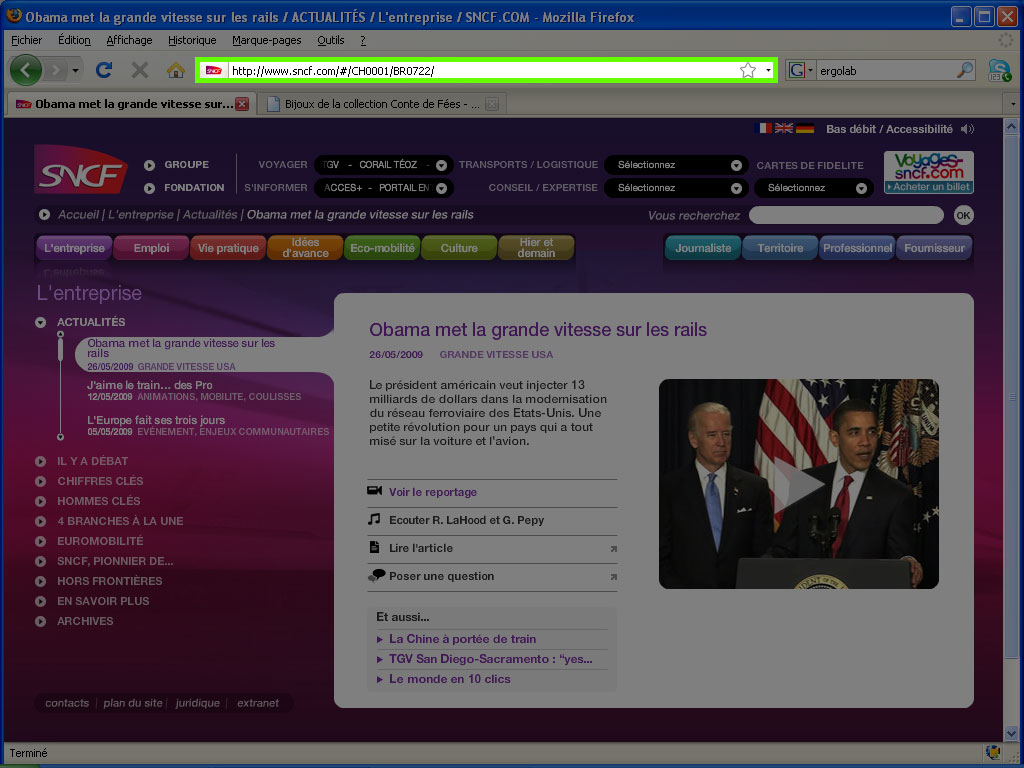Image resolution: width=1024 pixels, height=768 pixels.
Task: Click the page scrollbar down arrow
Action: (x=1011, y=733)
